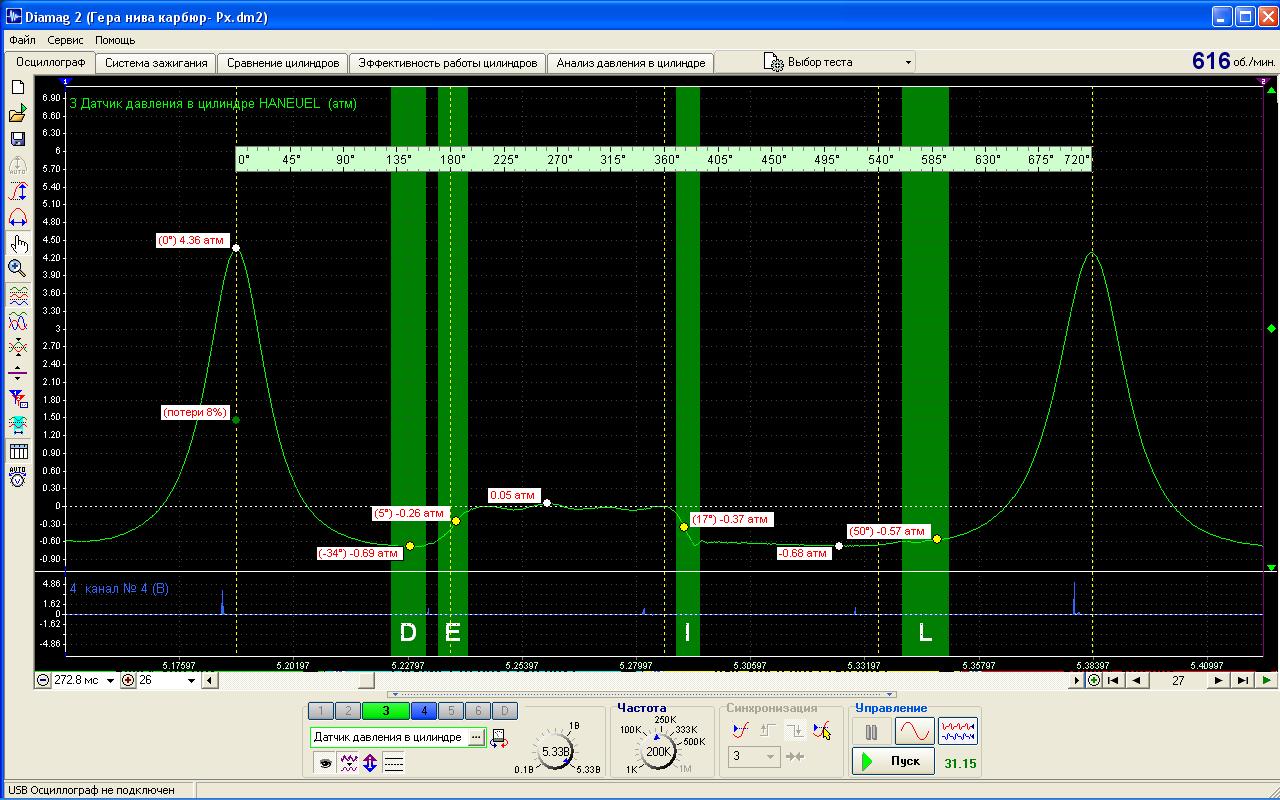Click the device swap icon beside sensor field

click(498, 738)
